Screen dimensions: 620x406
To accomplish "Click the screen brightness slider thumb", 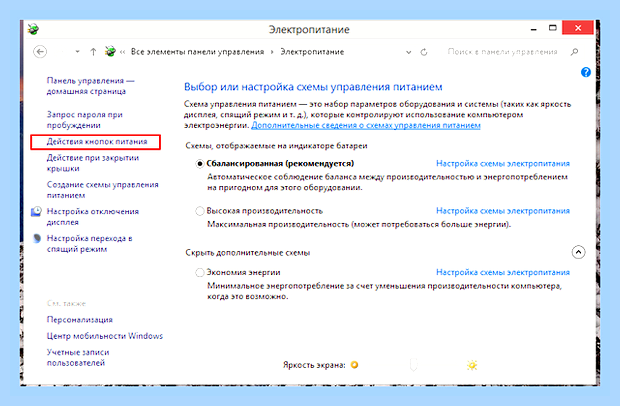I will (x=413, y=364).
